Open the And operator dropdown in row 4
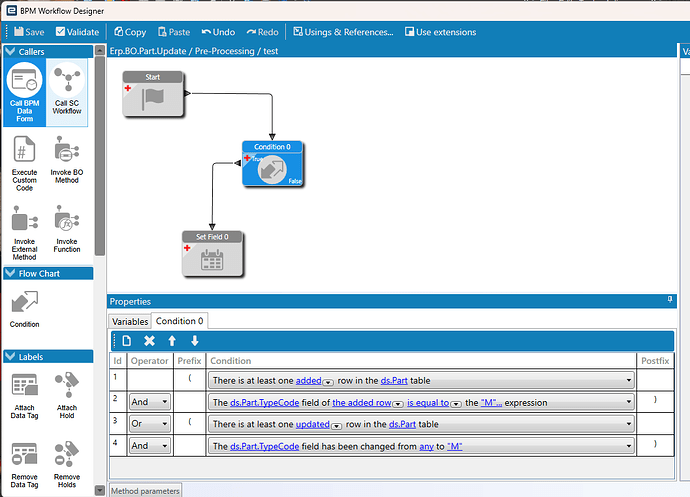690x497 pixels. pos(165,446)
